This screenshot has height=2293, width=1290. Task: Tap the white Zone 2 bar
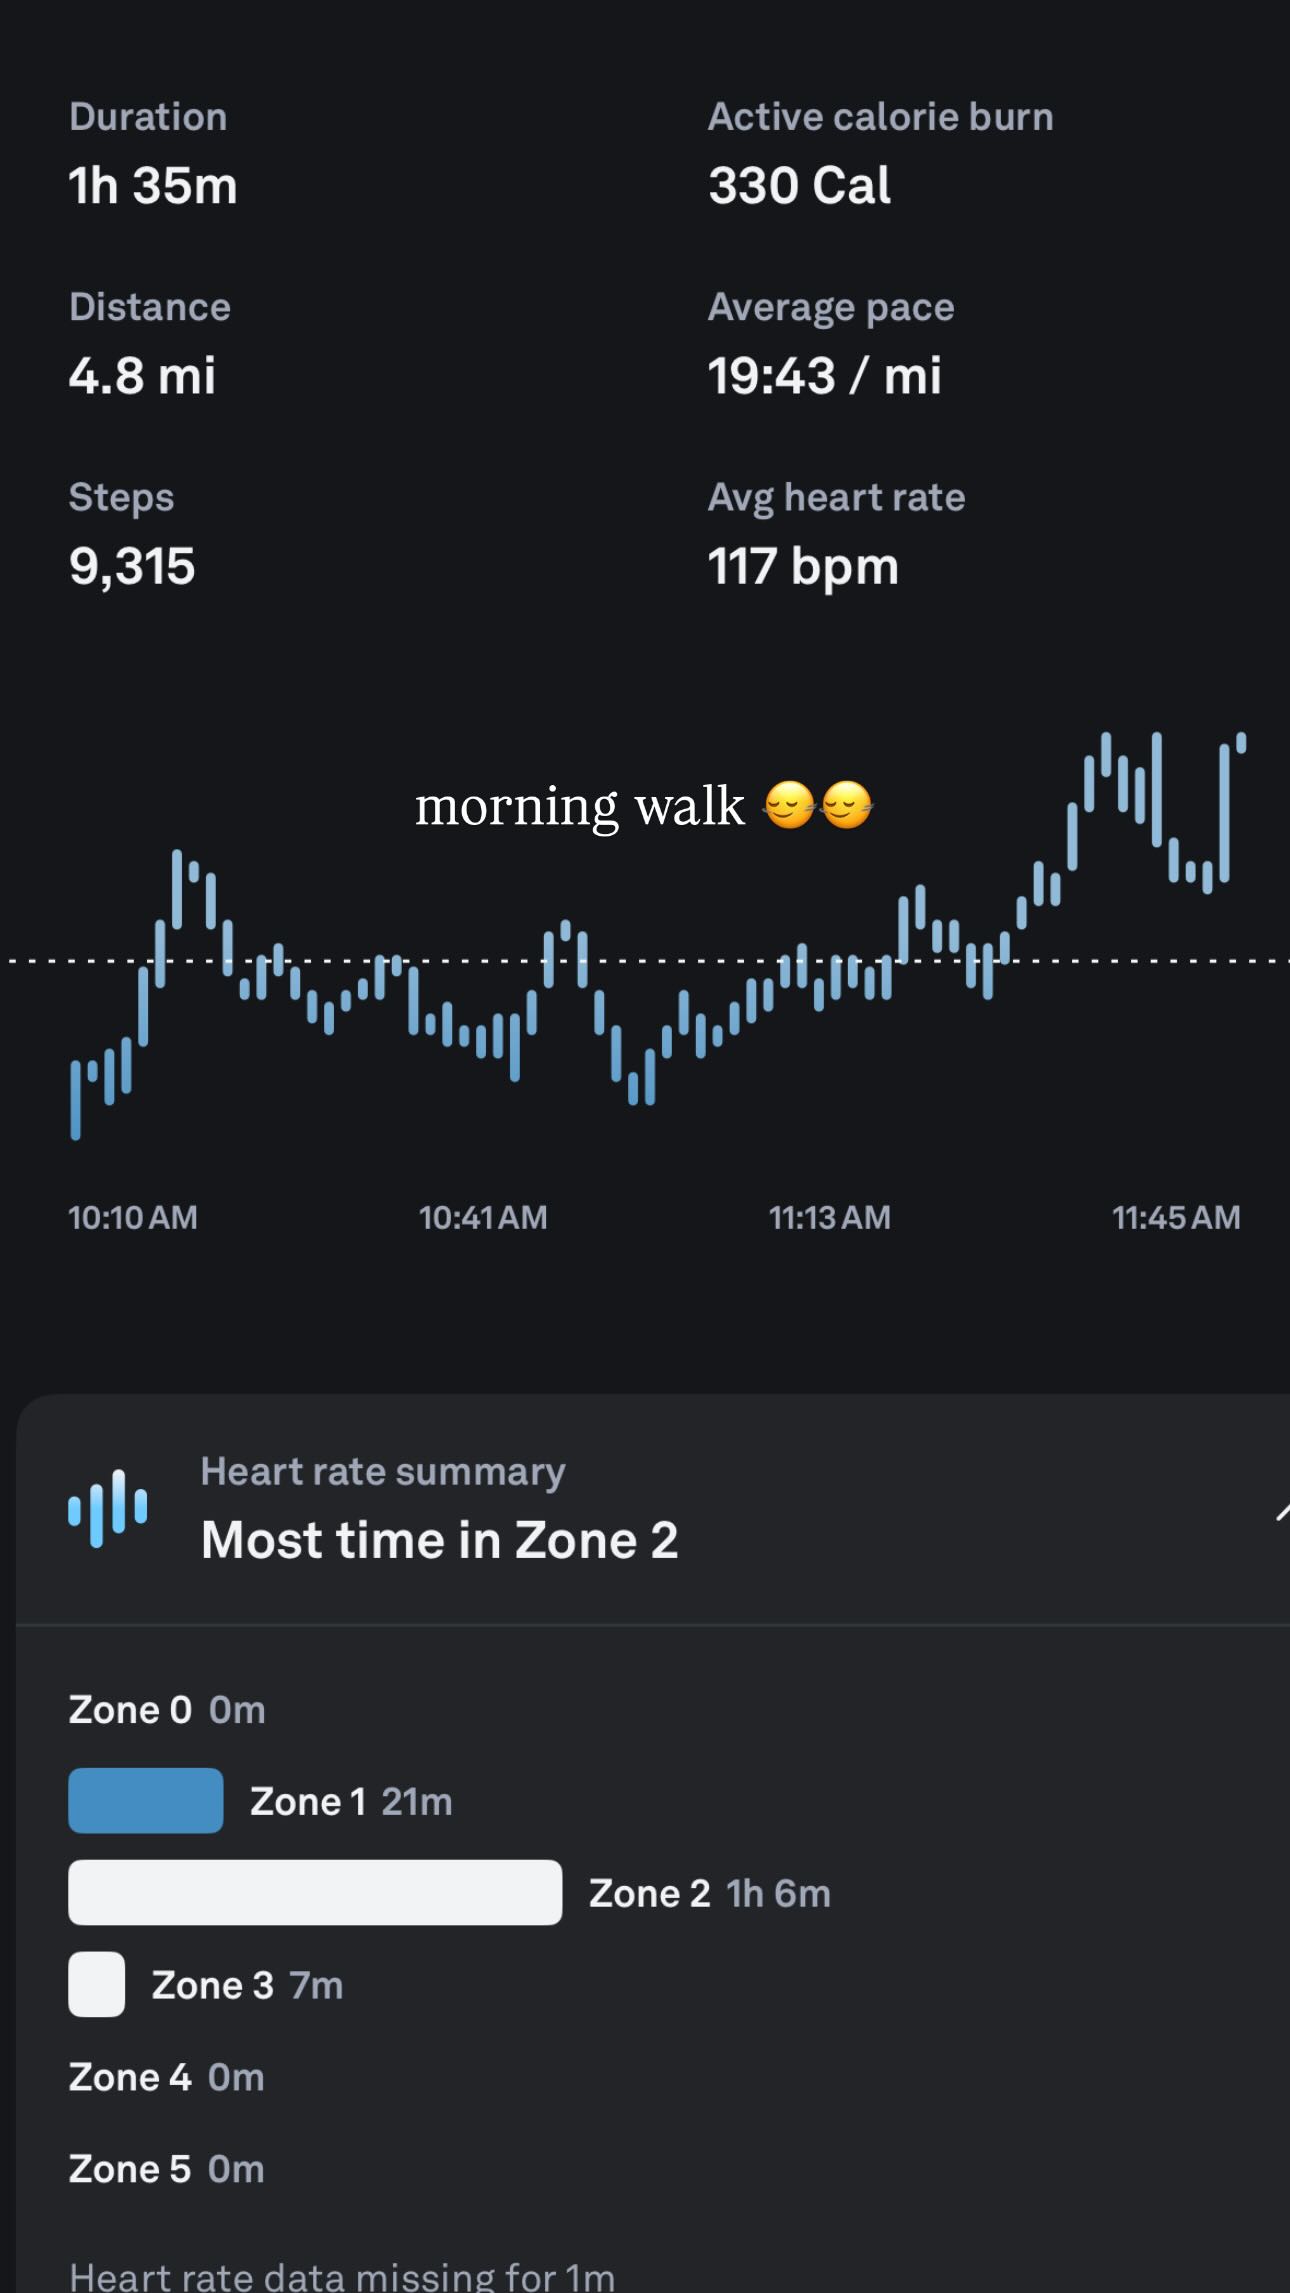point(315,1892)
